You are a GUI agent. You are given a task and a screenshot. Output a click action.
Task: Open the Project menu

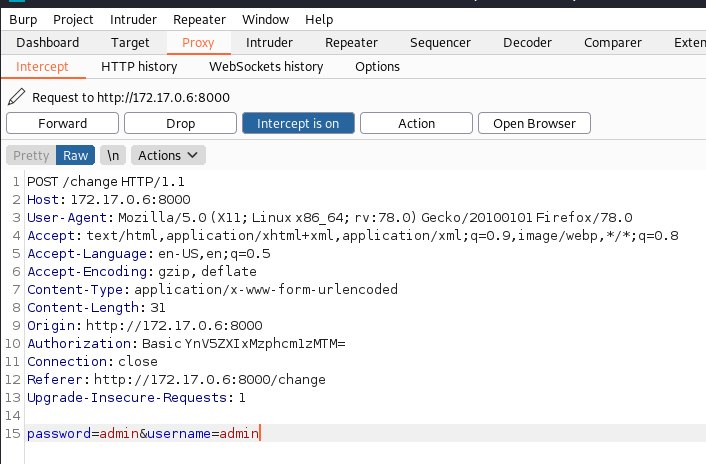(73, 19)
